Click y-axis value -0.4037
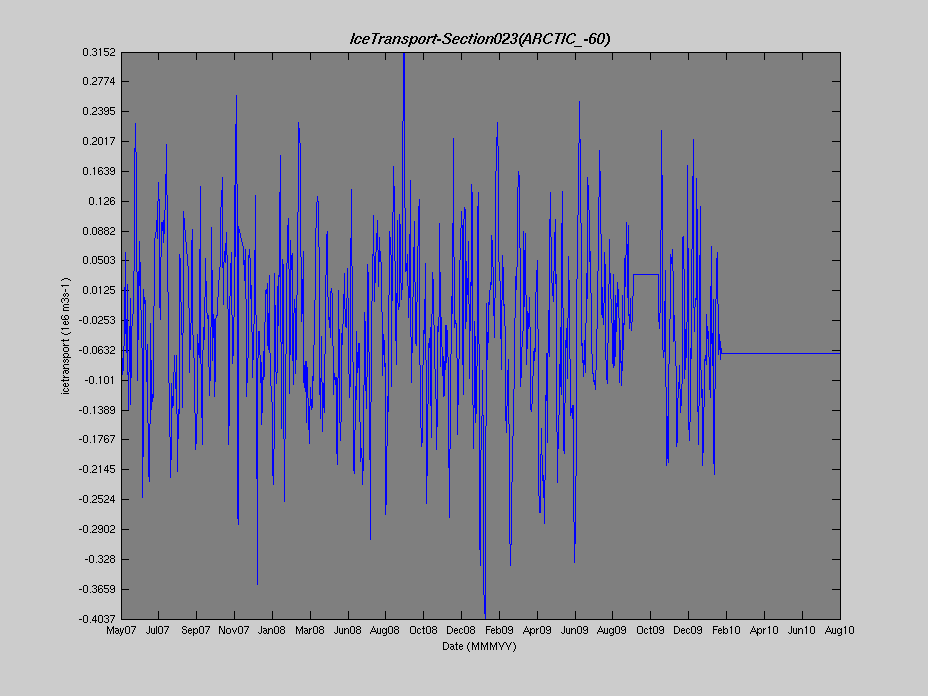The width and height of the screenshot is (928, 696). click(97, 618)
